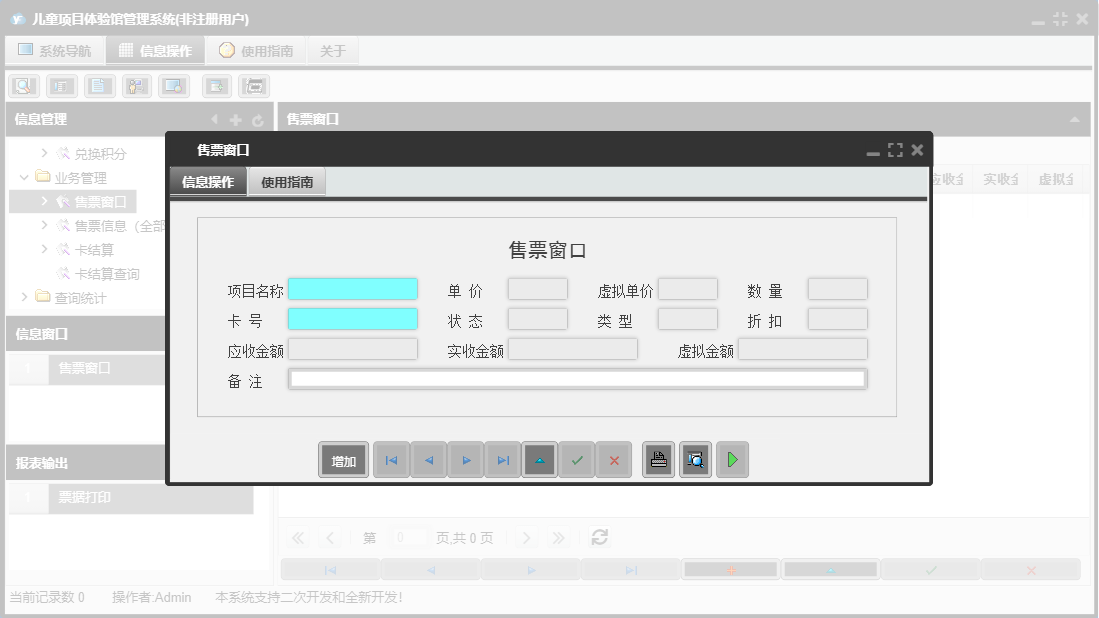Confirm the record with the green checkmark icon
The width and height of the screenshot is (1099, 618).
(x=577, y=459)
